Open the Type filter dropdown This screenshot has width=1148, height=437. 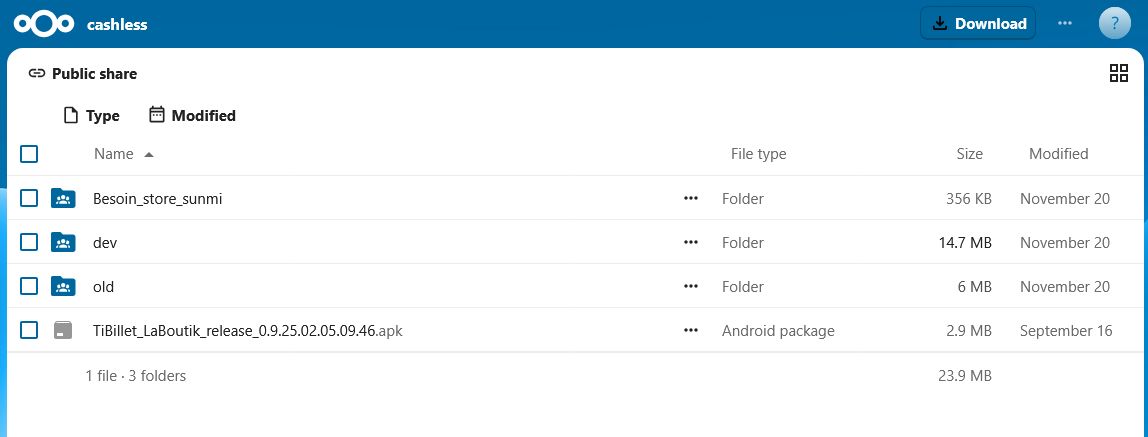tap(91, 116)
